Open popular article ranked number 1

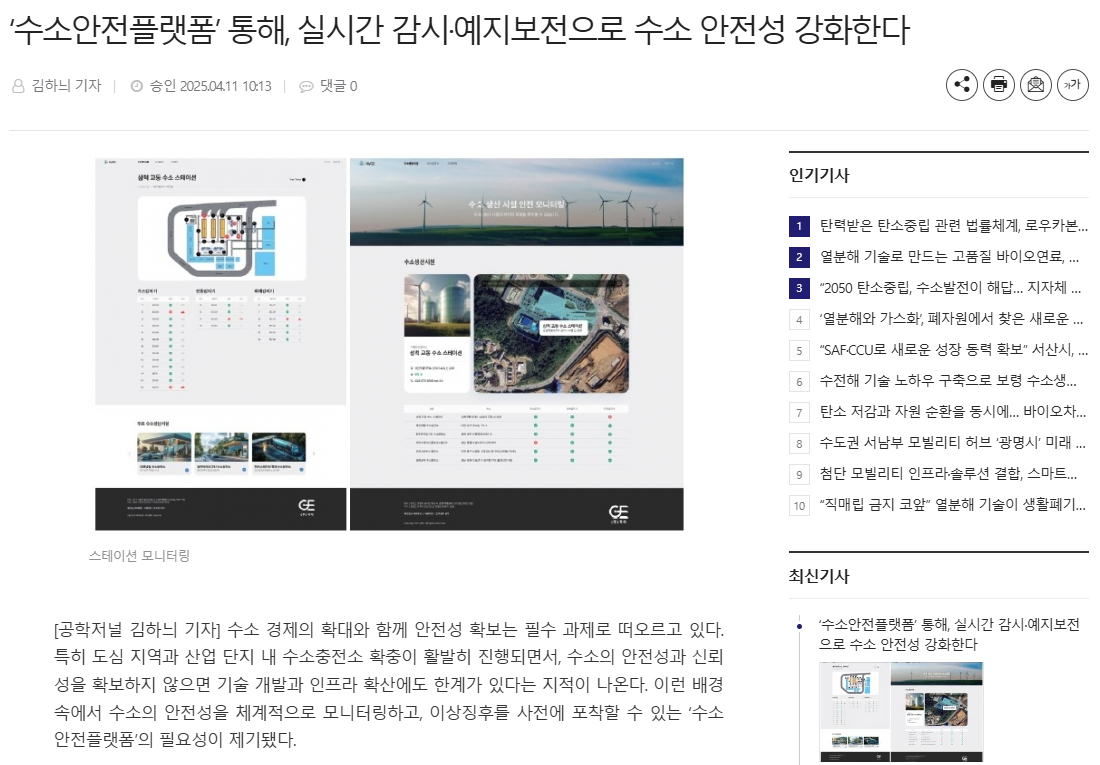950,226
